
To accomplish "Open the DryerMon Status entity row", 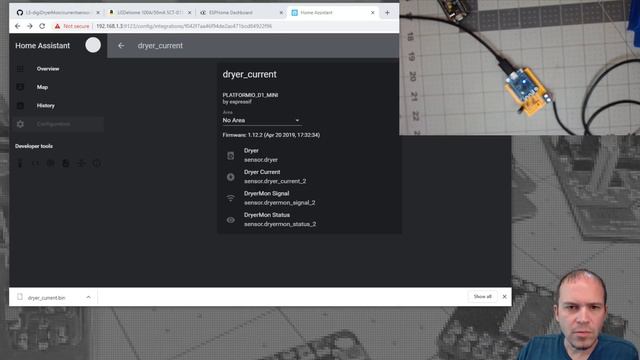I will (x=309, y=220).
